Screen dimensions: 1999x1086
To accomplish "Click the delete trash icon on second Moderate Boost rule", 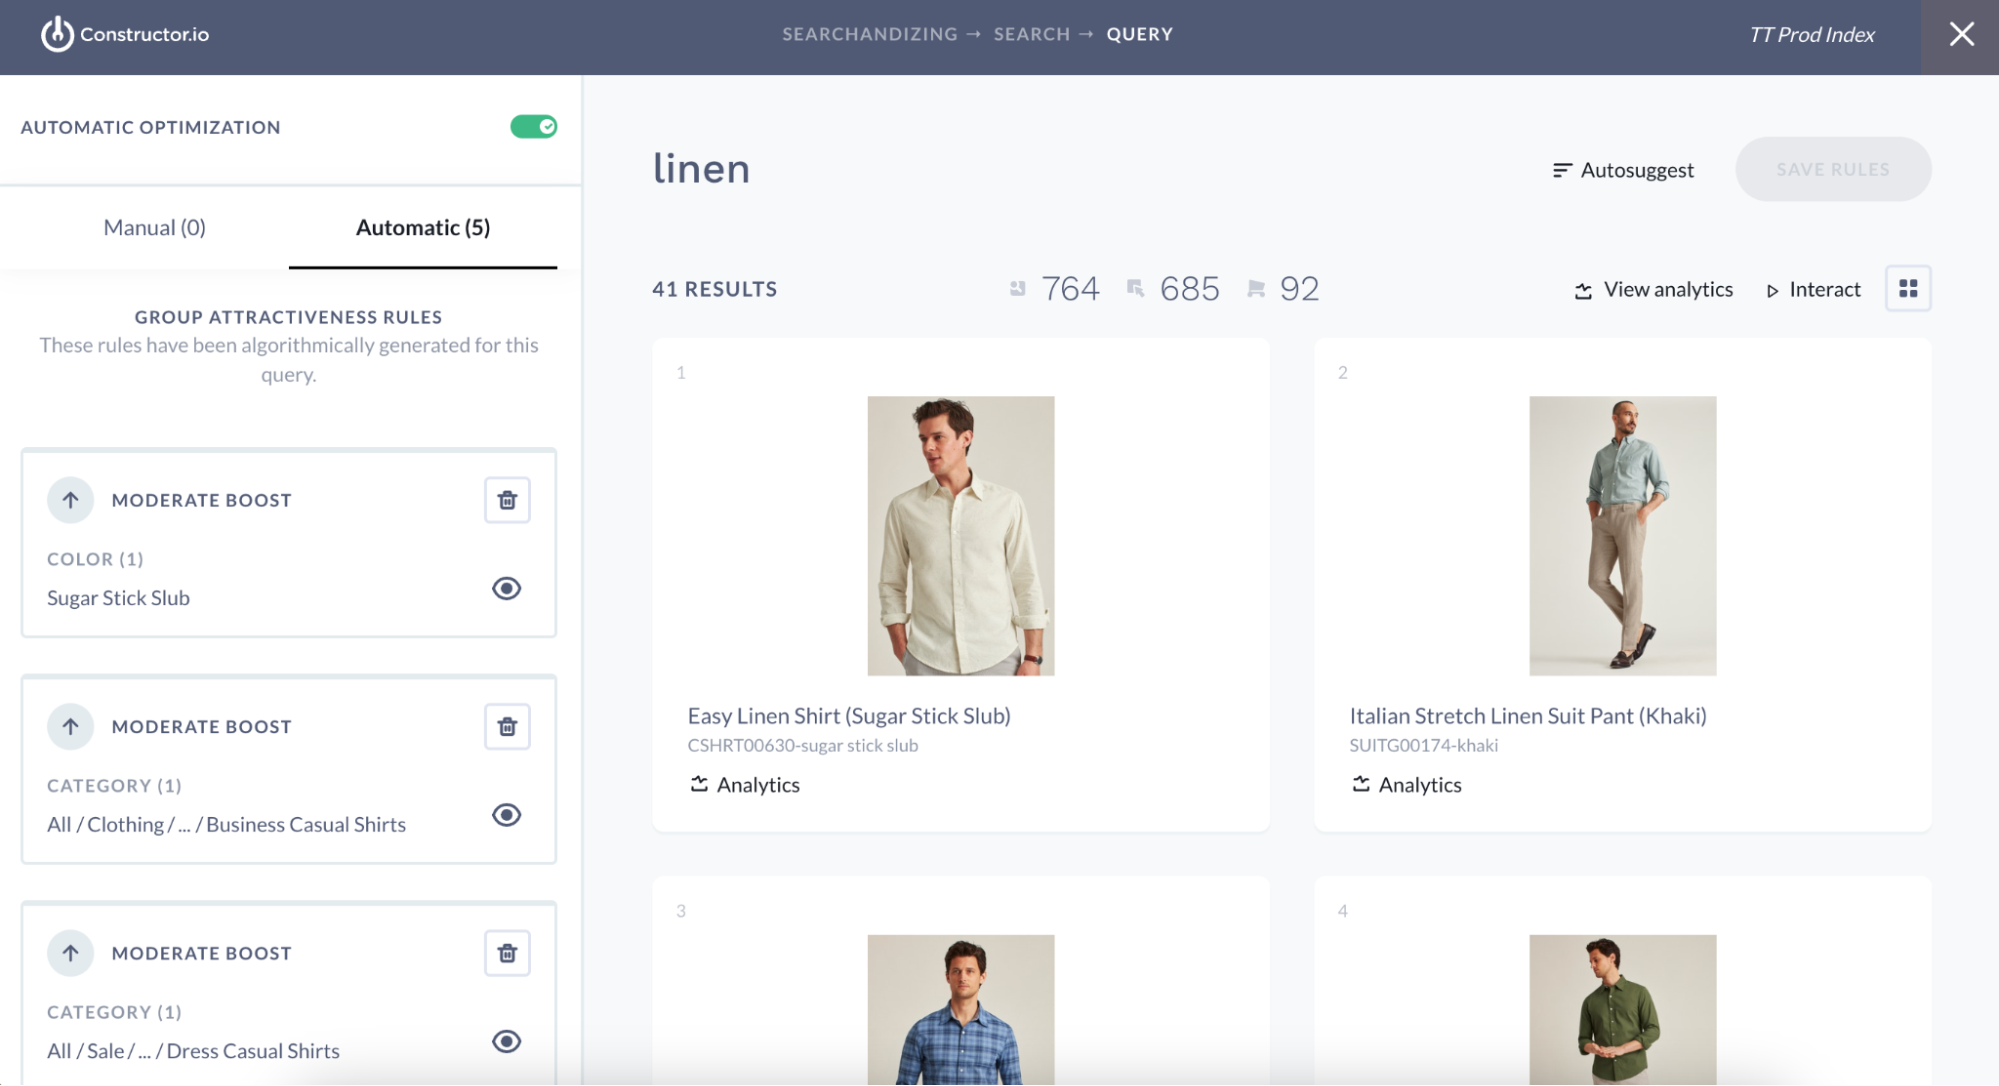I will (507, 726).
